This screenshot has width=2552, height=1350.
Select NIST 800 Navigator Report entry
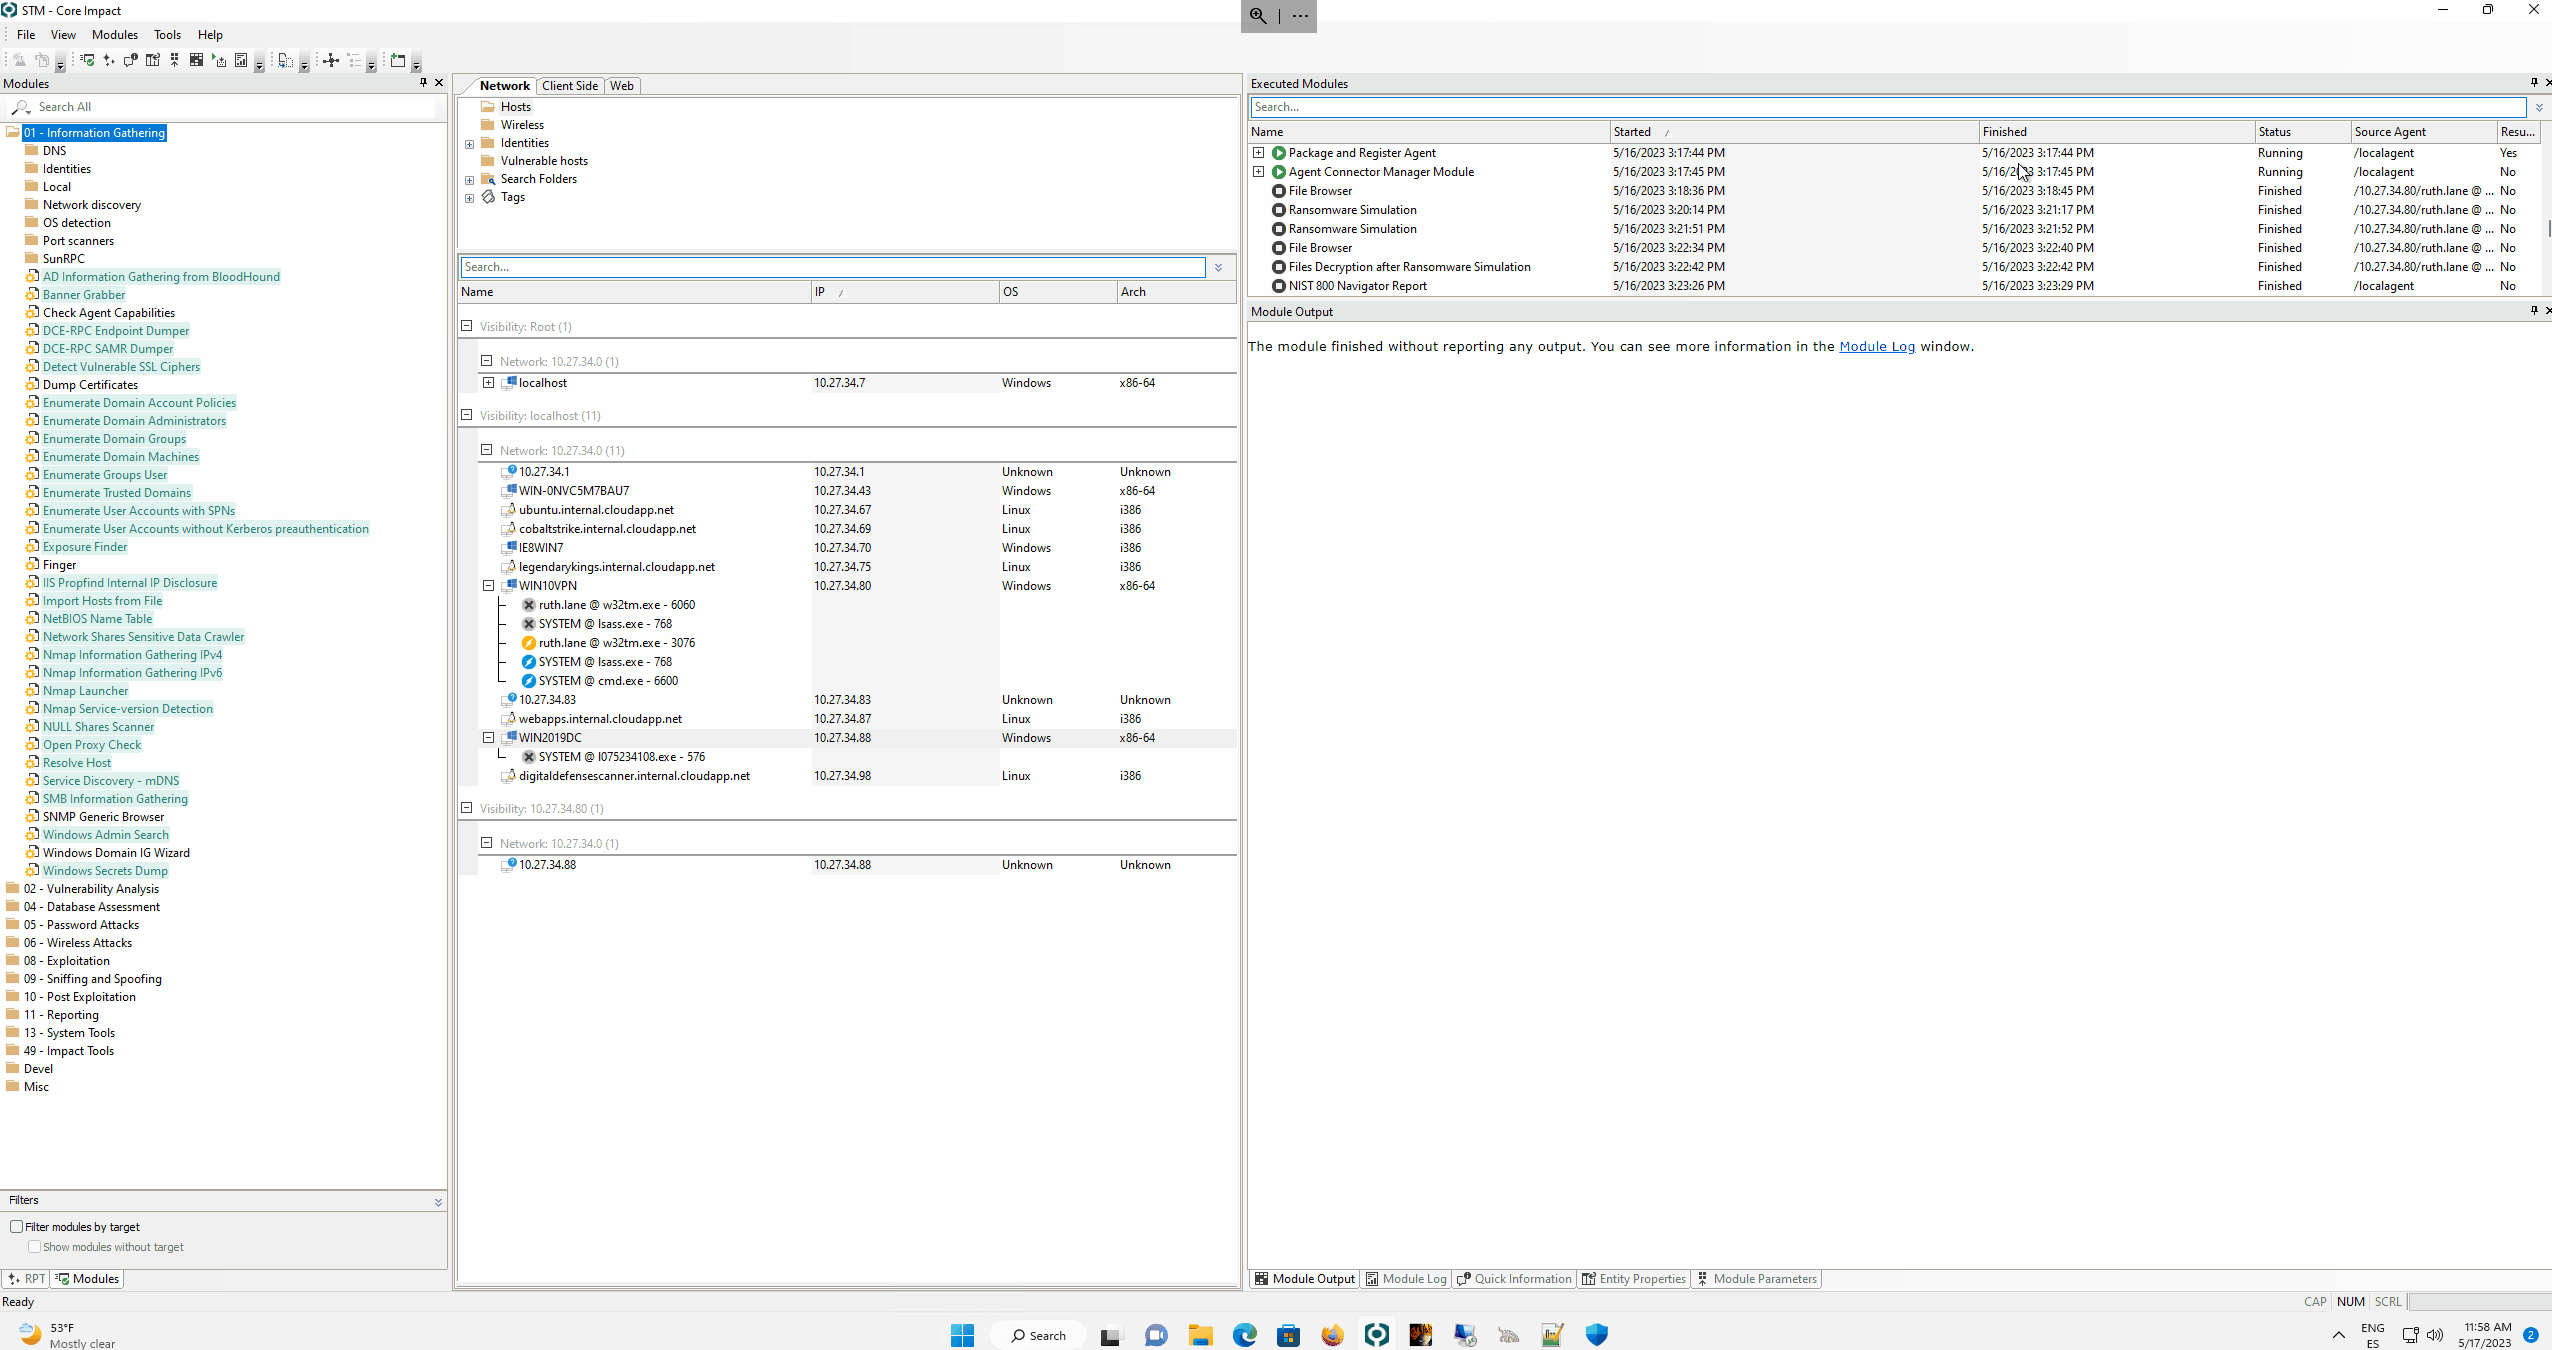1357,286
